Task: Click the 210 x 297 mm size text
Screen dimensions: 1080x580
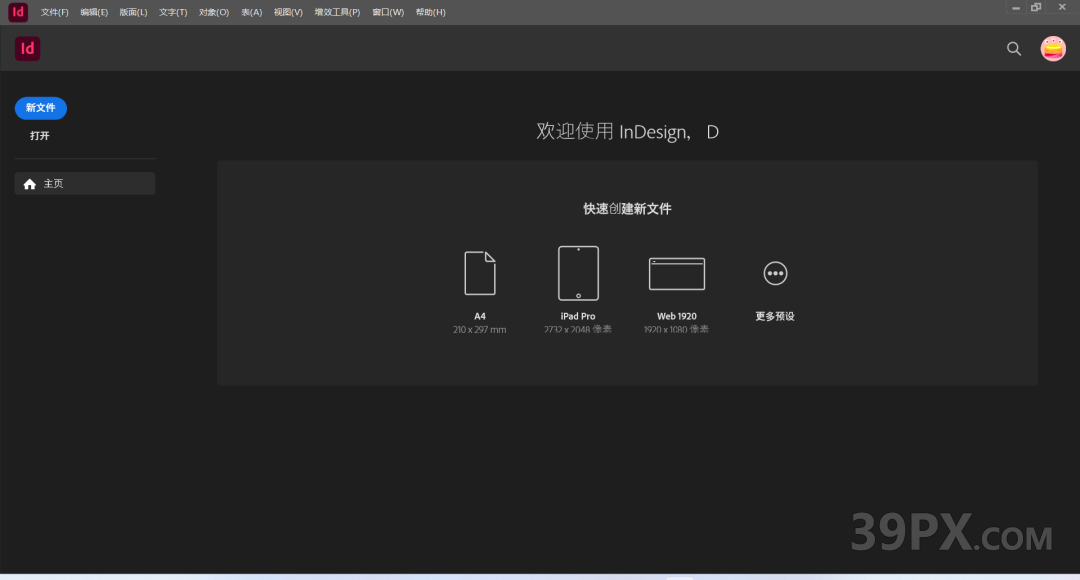Action: pos(479,330)
